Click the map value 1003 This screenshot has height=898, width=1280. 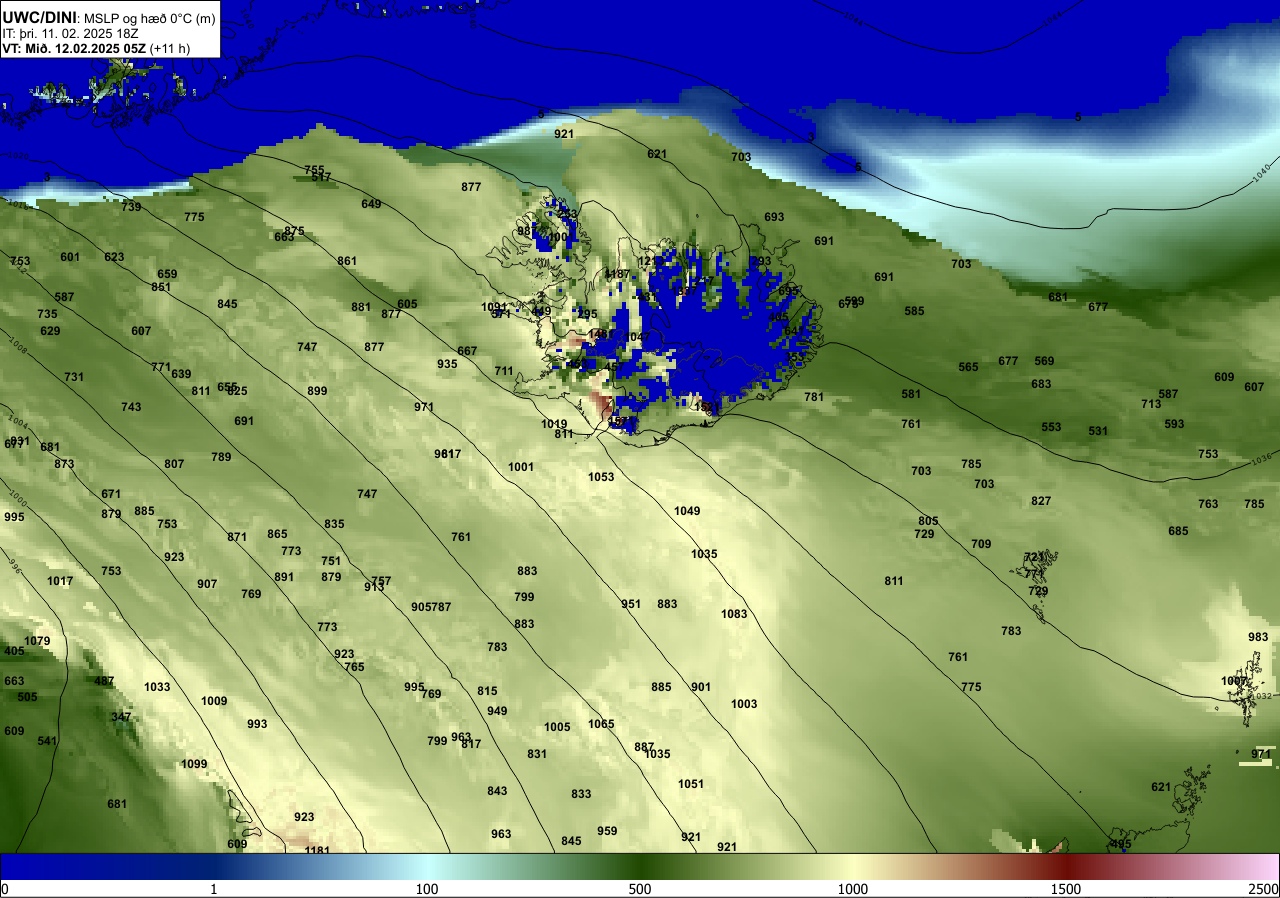pyautogui.click(x=744, y=704)
